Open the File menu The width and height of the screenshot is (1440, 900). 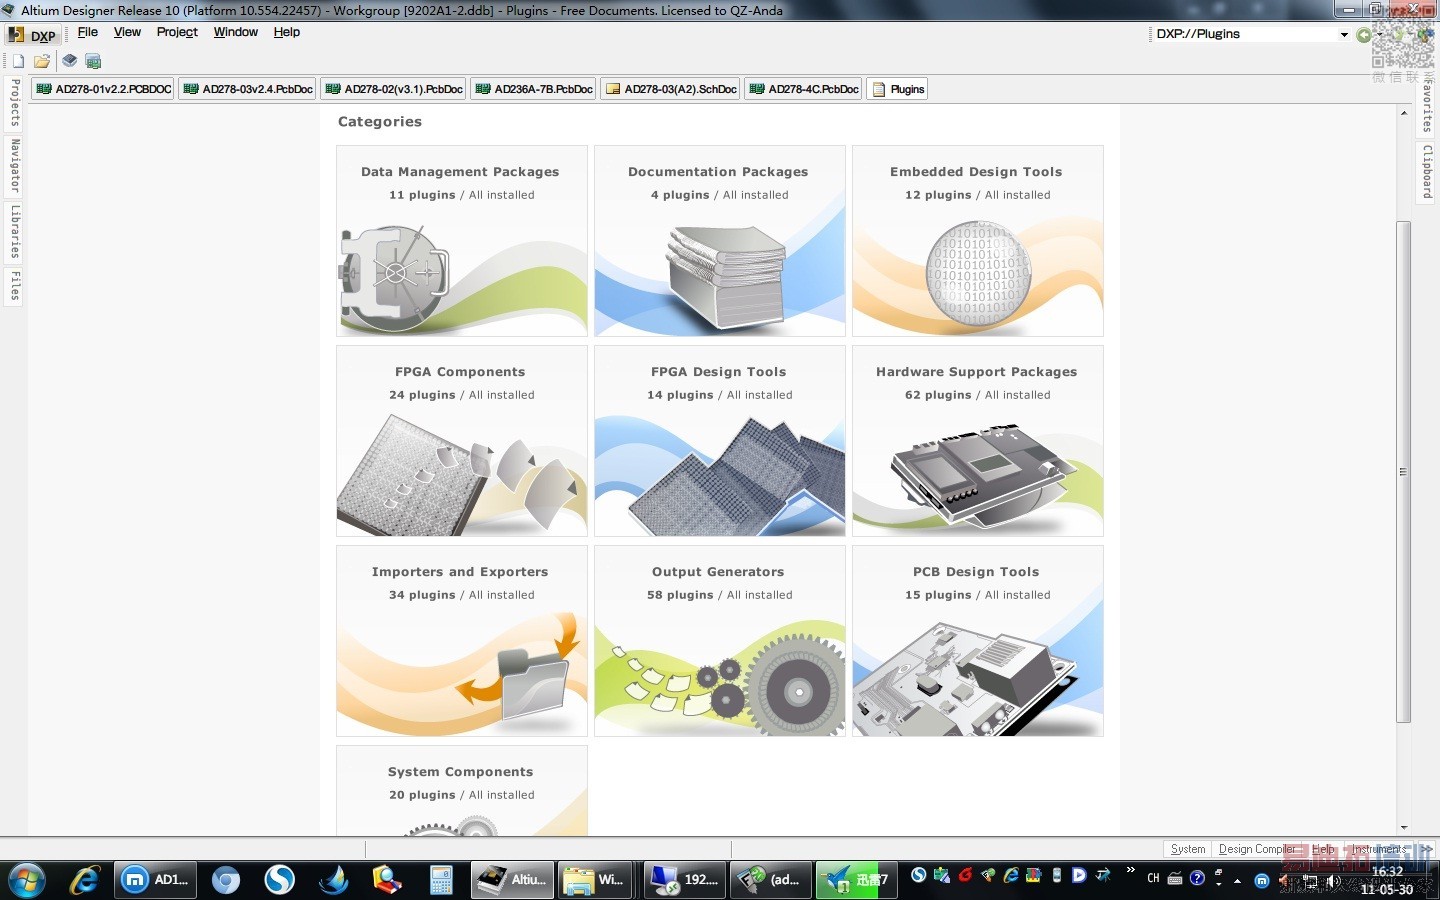pos(88,32)
